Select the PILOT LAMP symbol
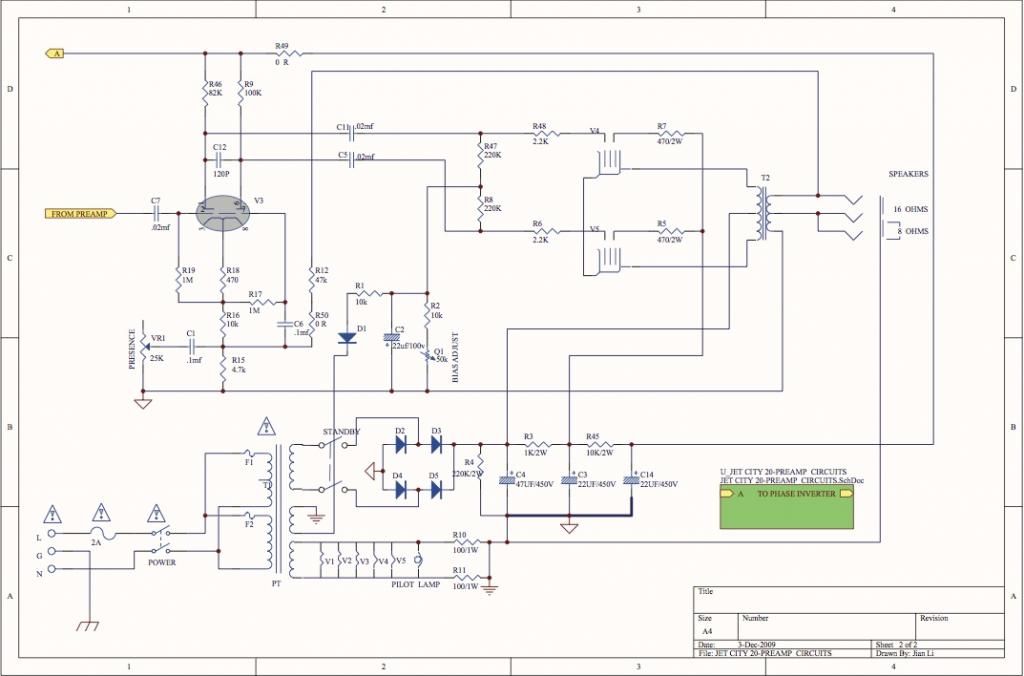 [x=418, y=560]
